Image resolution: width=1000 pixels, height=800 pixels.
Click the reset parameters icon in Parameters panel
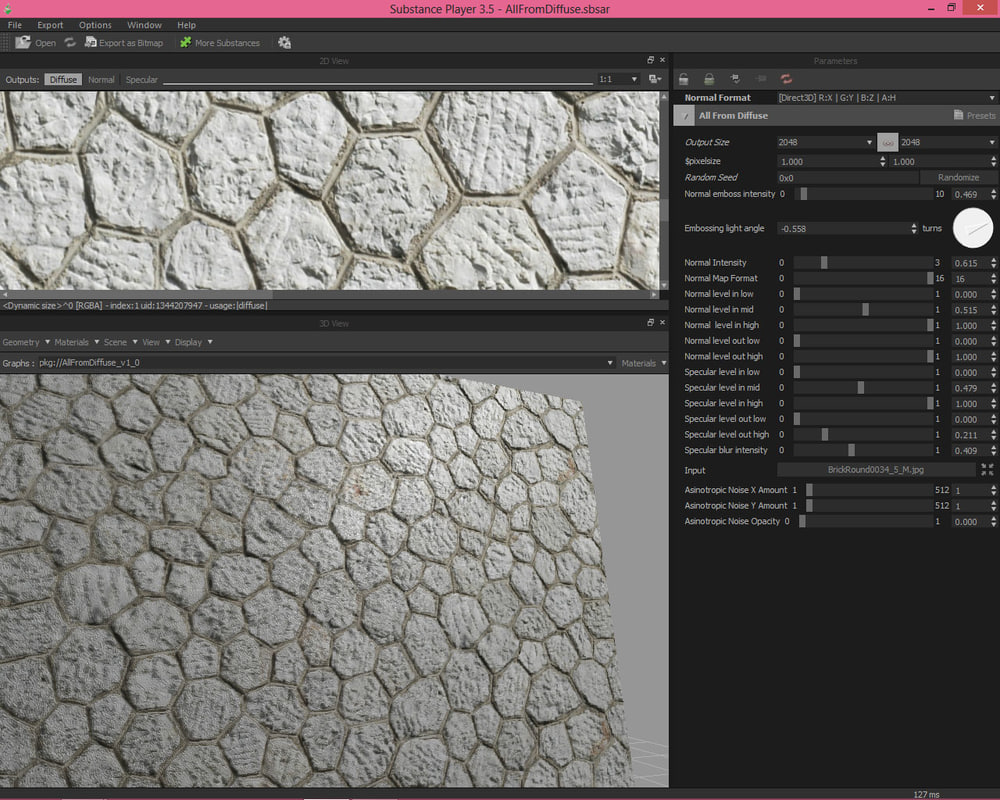point(787,78)
